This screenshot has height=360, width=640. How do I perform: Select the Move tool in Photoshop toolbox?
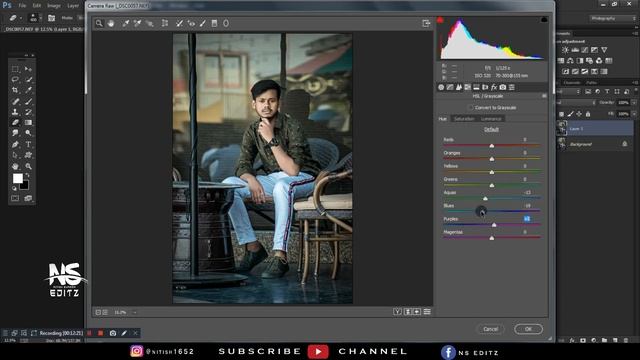tap(28, 69)
